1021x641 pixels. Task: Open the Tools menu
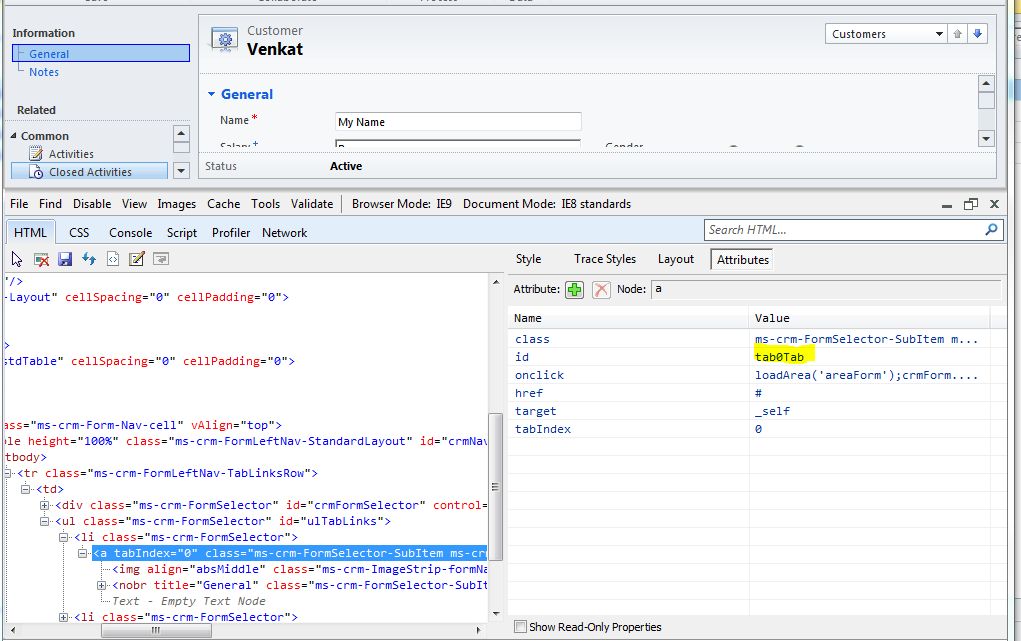(x=265, y=204)
